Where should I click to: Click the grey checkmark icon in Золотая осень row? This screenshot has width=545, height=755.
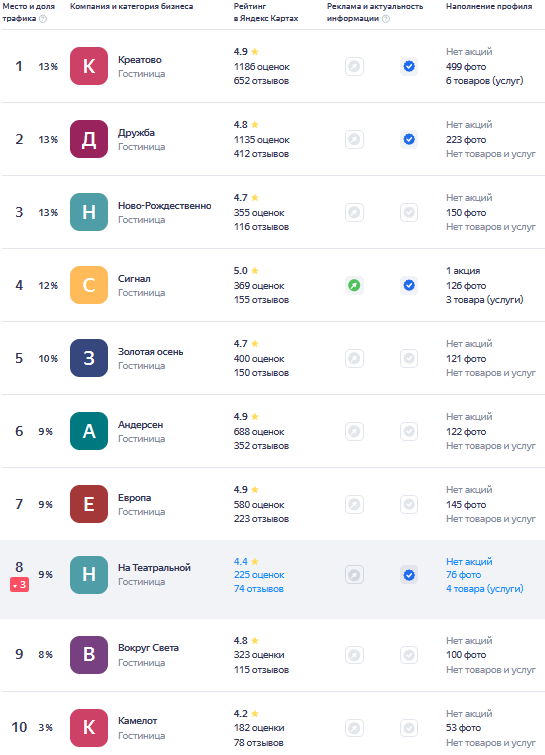(409, 358)
